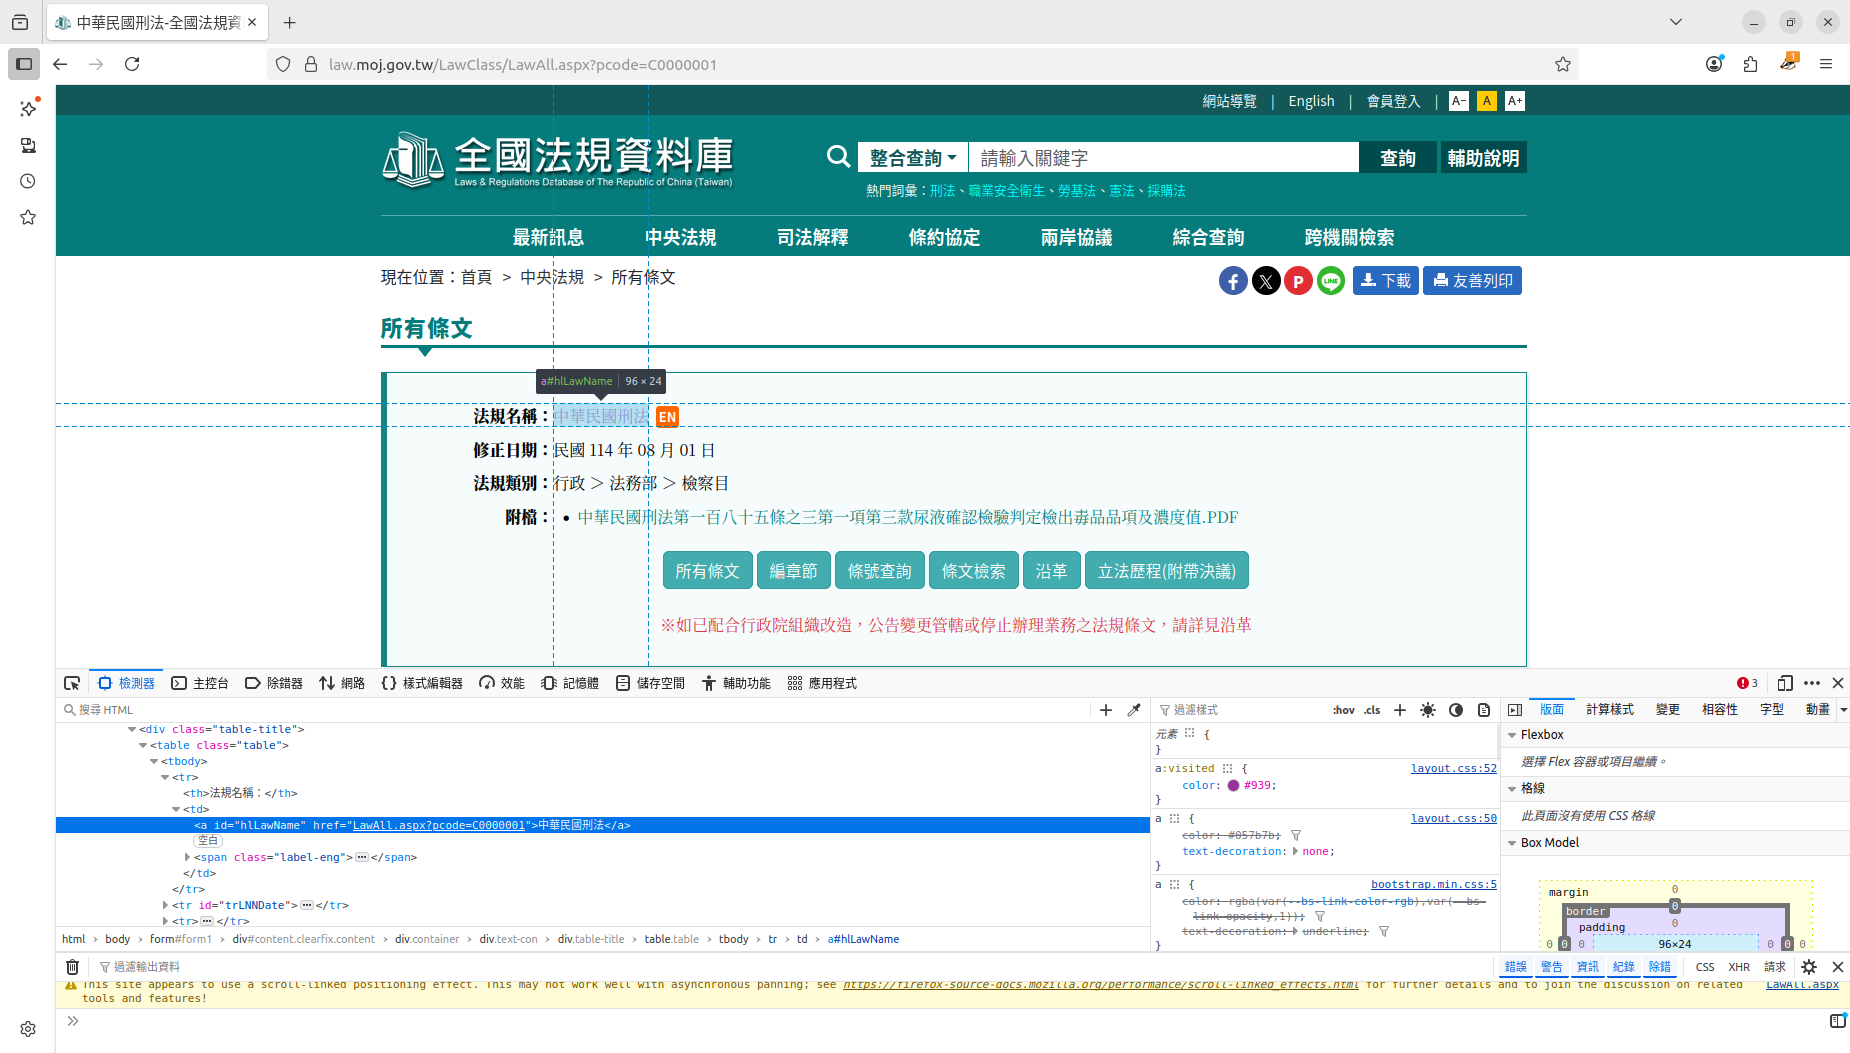The width and height of the screenshot is (1850, 1053).
Task: Share the page via Facebook icon
Action: coord(1233,281)
